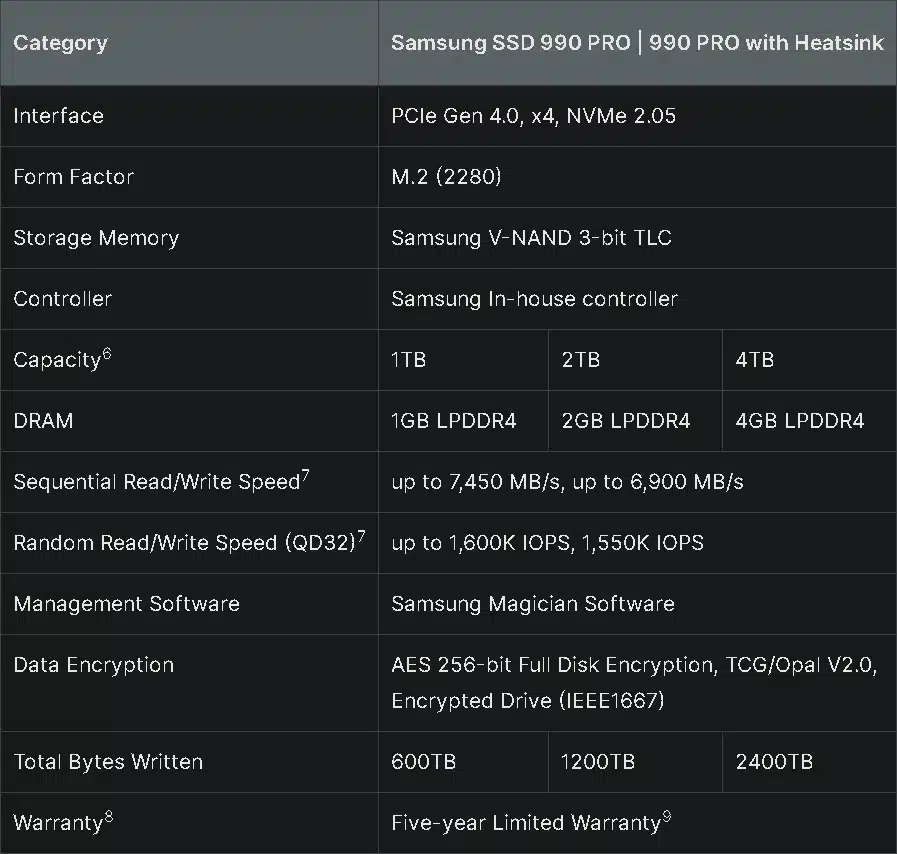
Task: Select the Samsung V-NAND 3-bit TLC cell
Action: [x=531, y=238]
